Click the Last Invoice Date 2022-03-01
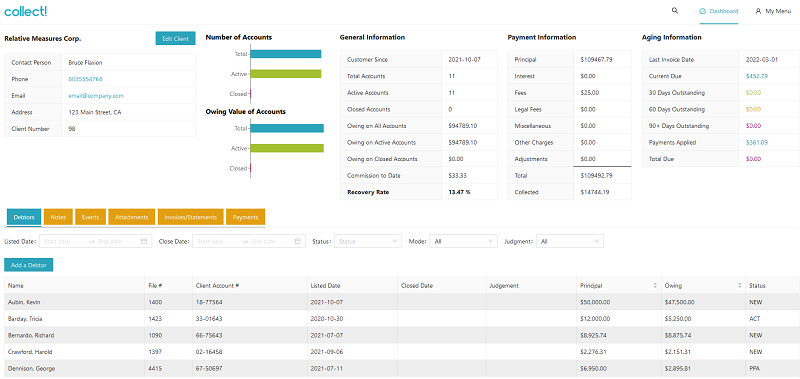This screenshot has height=379, width=800. (762, 60)
